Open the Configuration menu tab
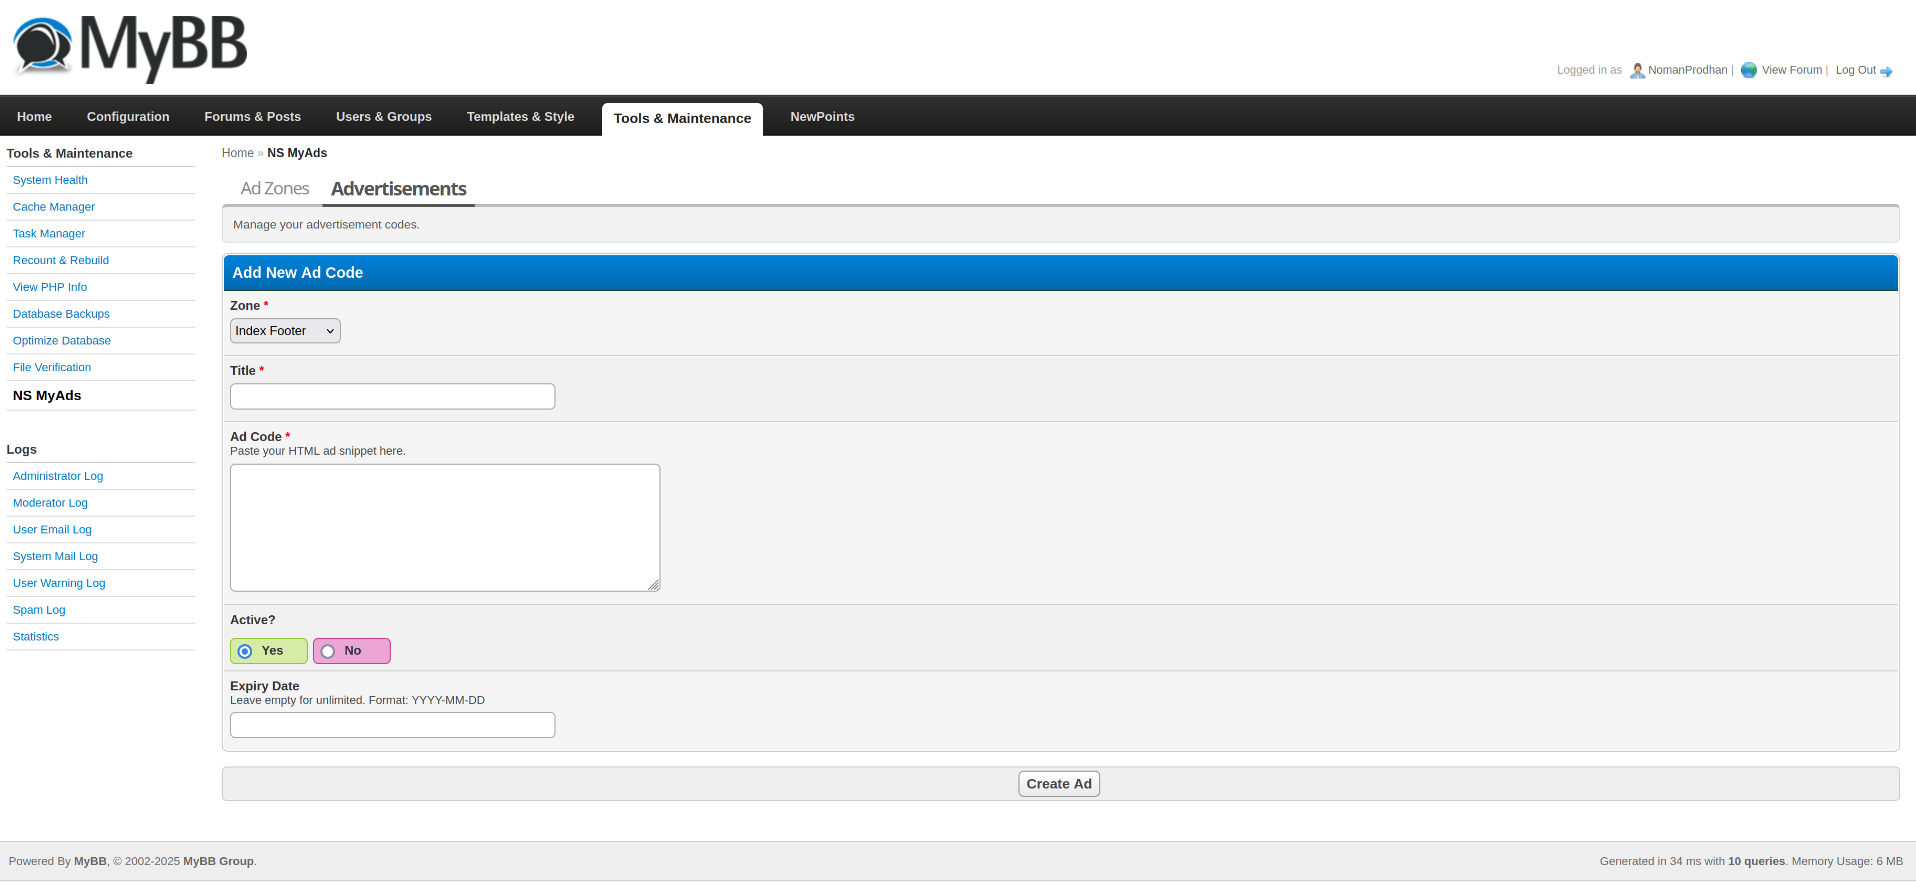This screenshot has width=1916, height=883. (x=128, y=117)
